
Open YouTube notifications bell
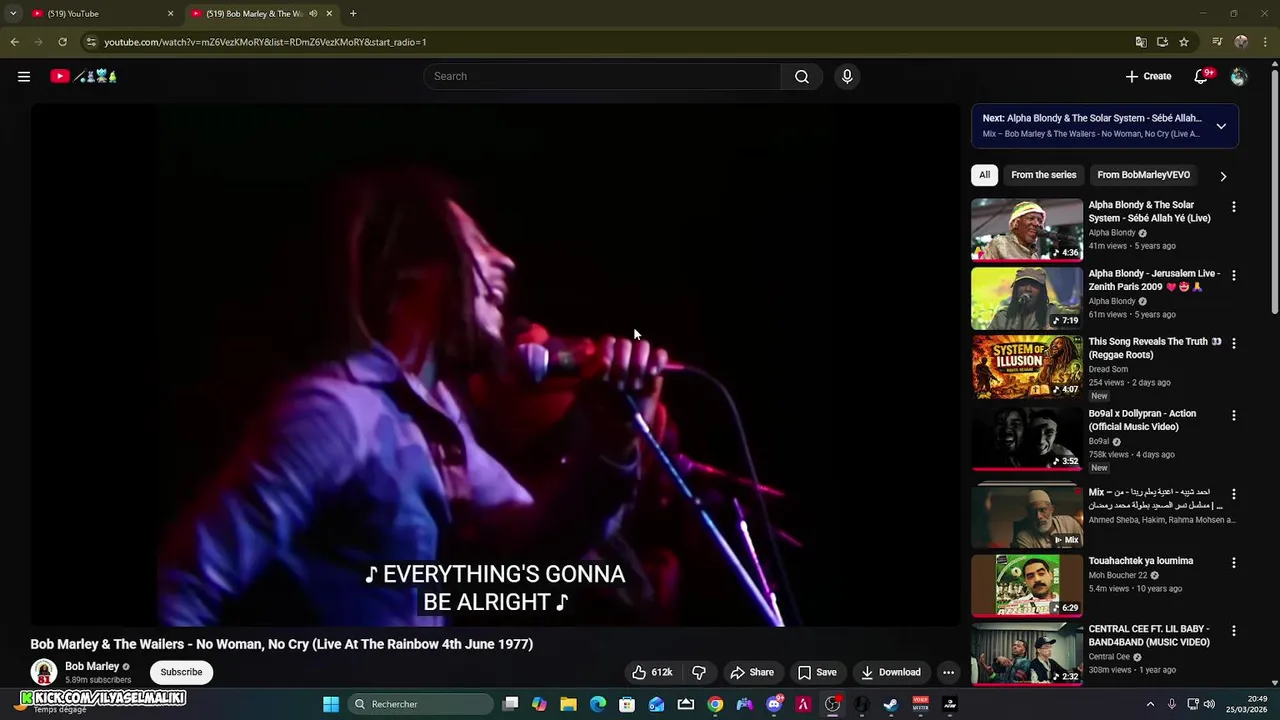click(1202, 76)
